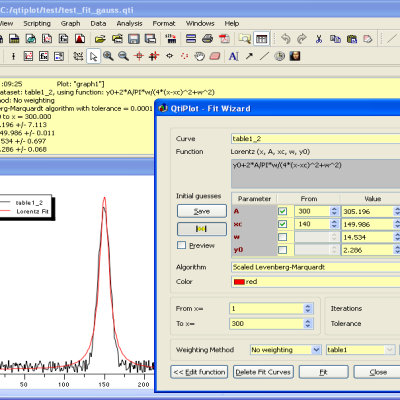
Task: Cut selection with scissors icon
Action: tap(319, 39)
